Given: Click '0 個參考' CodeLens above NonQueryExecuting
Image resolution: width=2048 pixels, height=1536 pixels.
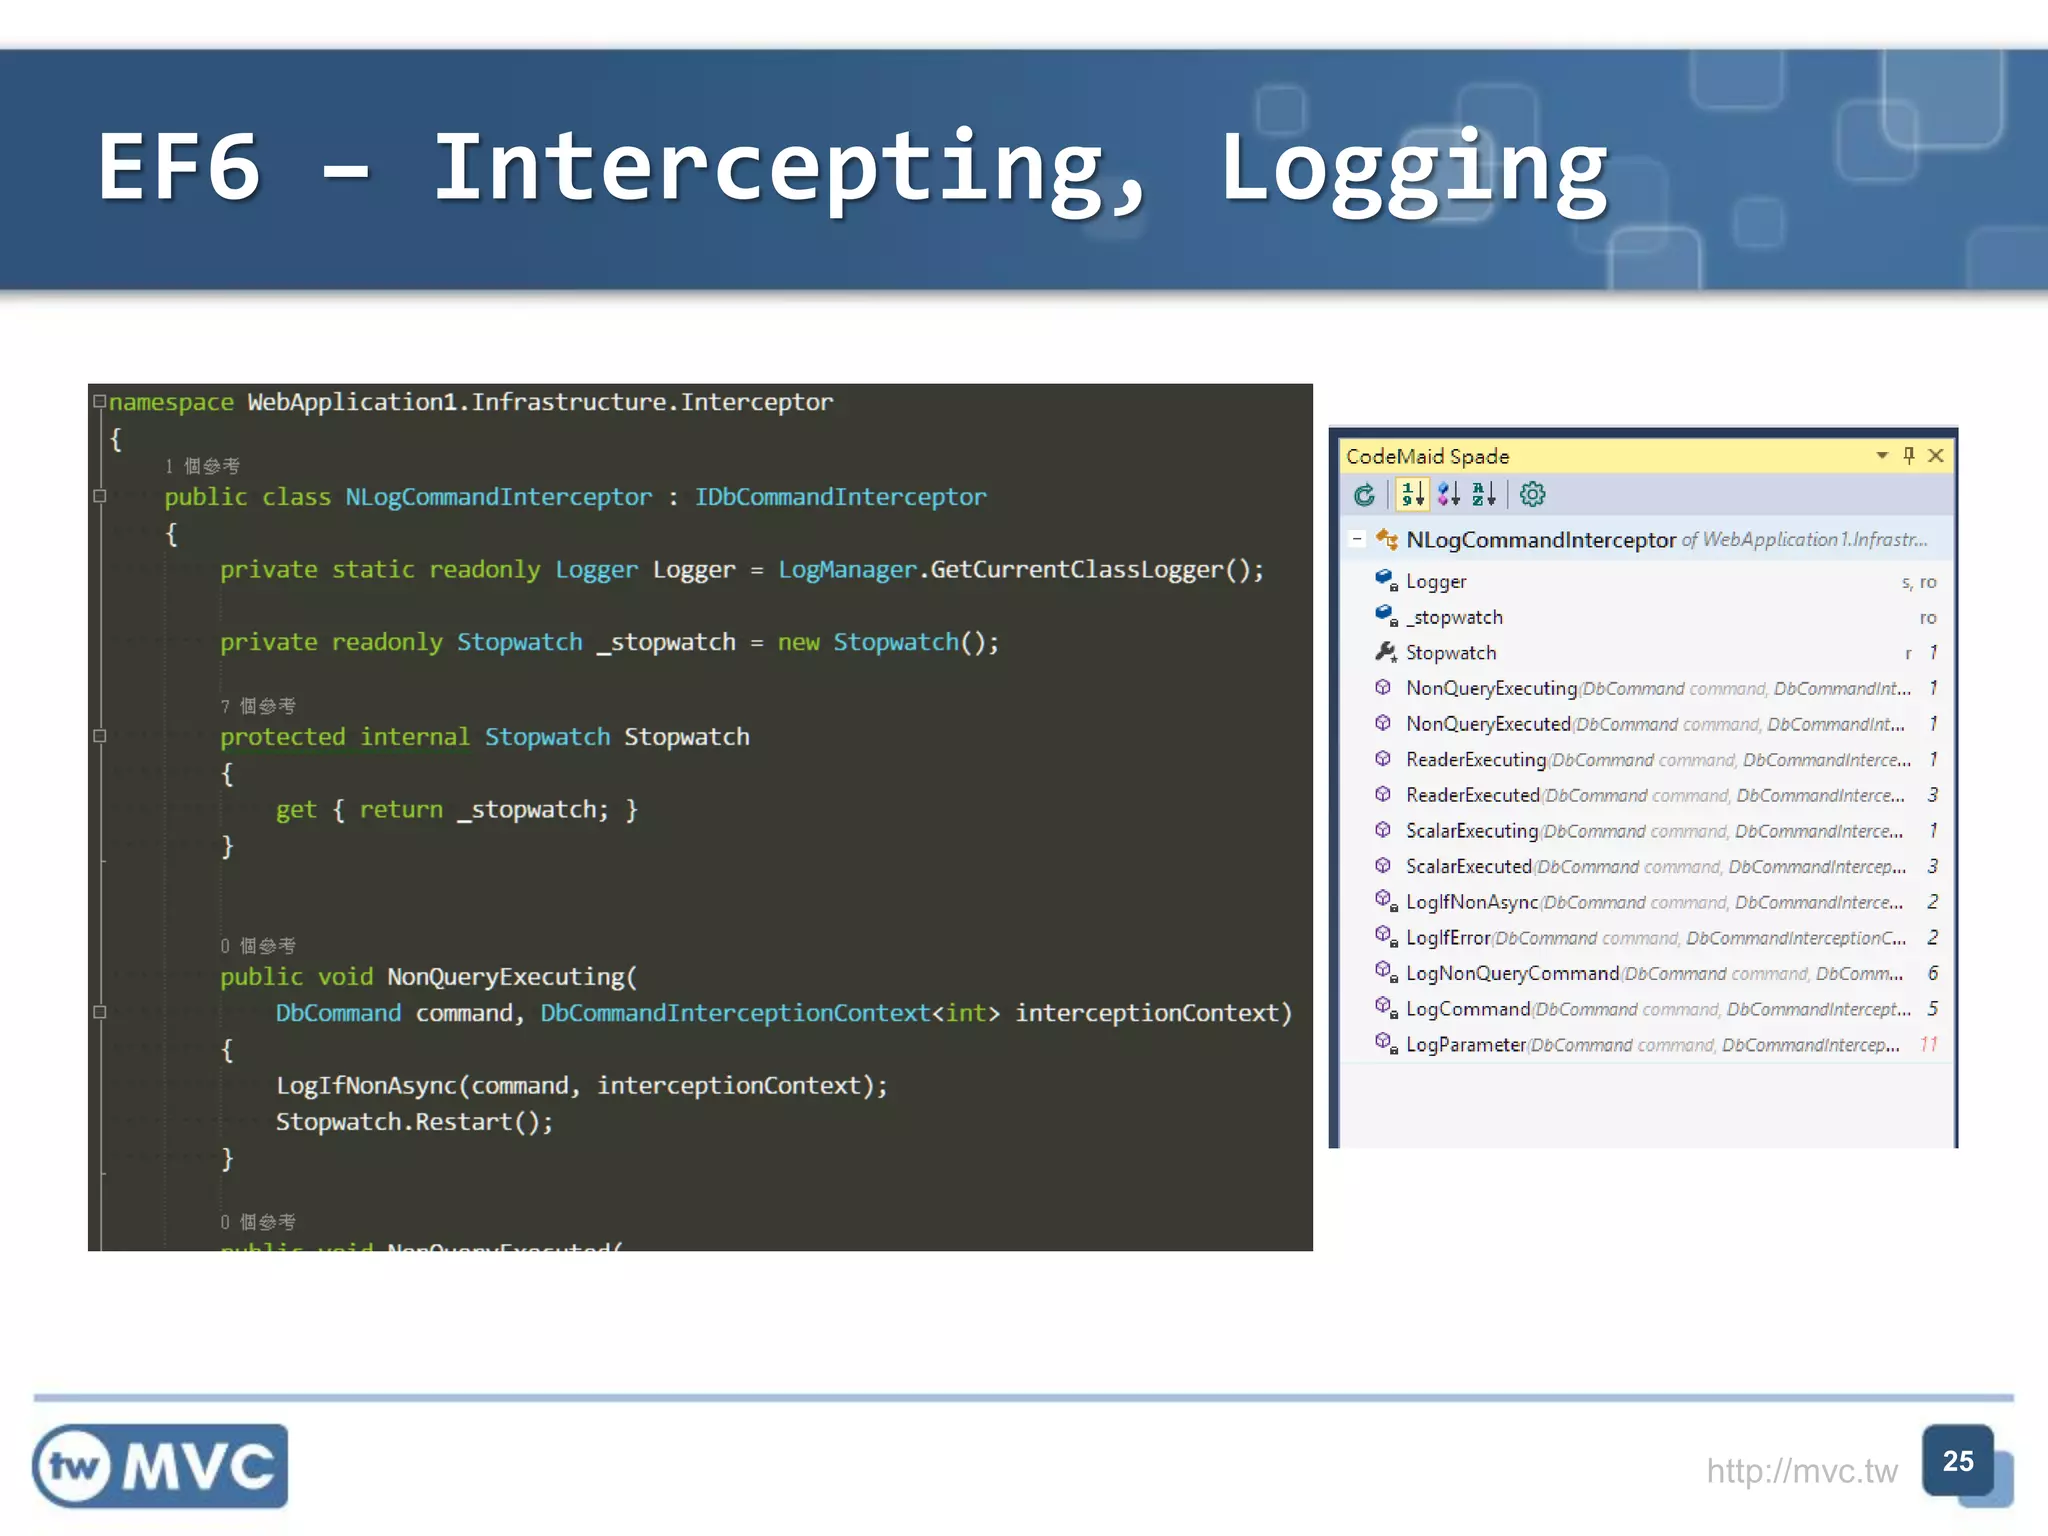Looking at the screenshot, I should point(258,946).
